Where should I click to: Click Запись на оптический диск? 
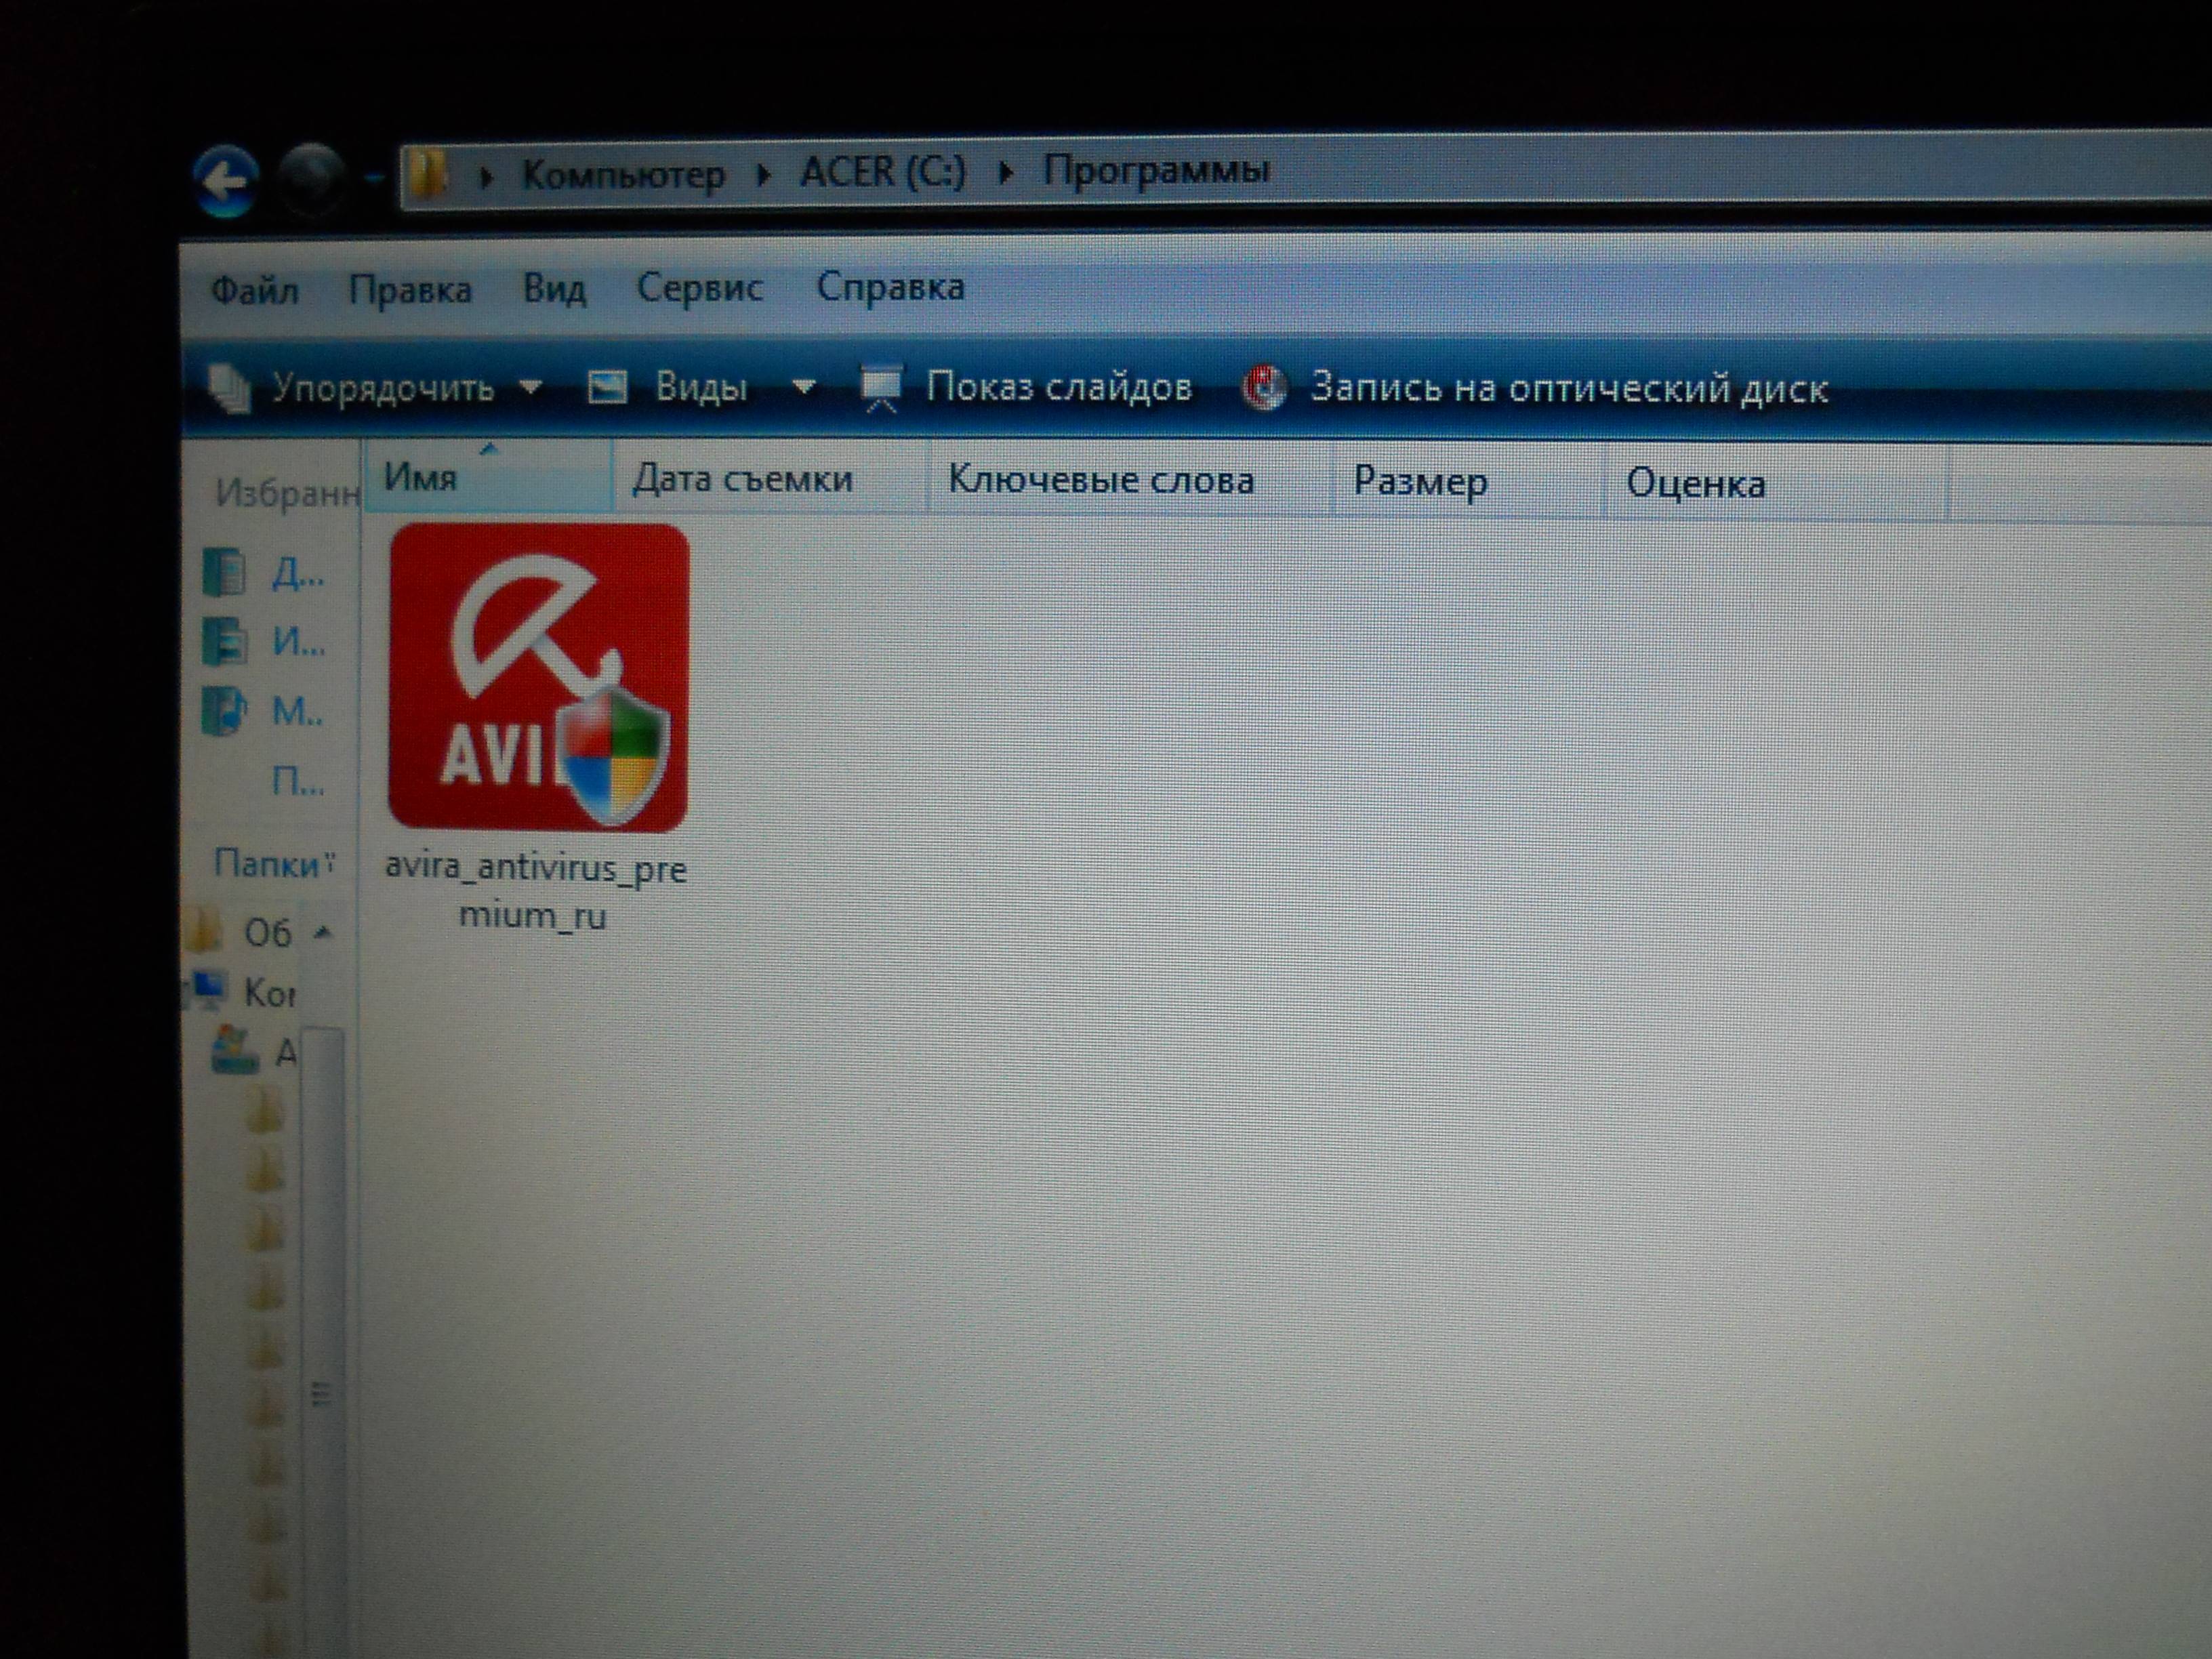point(1536,388)
